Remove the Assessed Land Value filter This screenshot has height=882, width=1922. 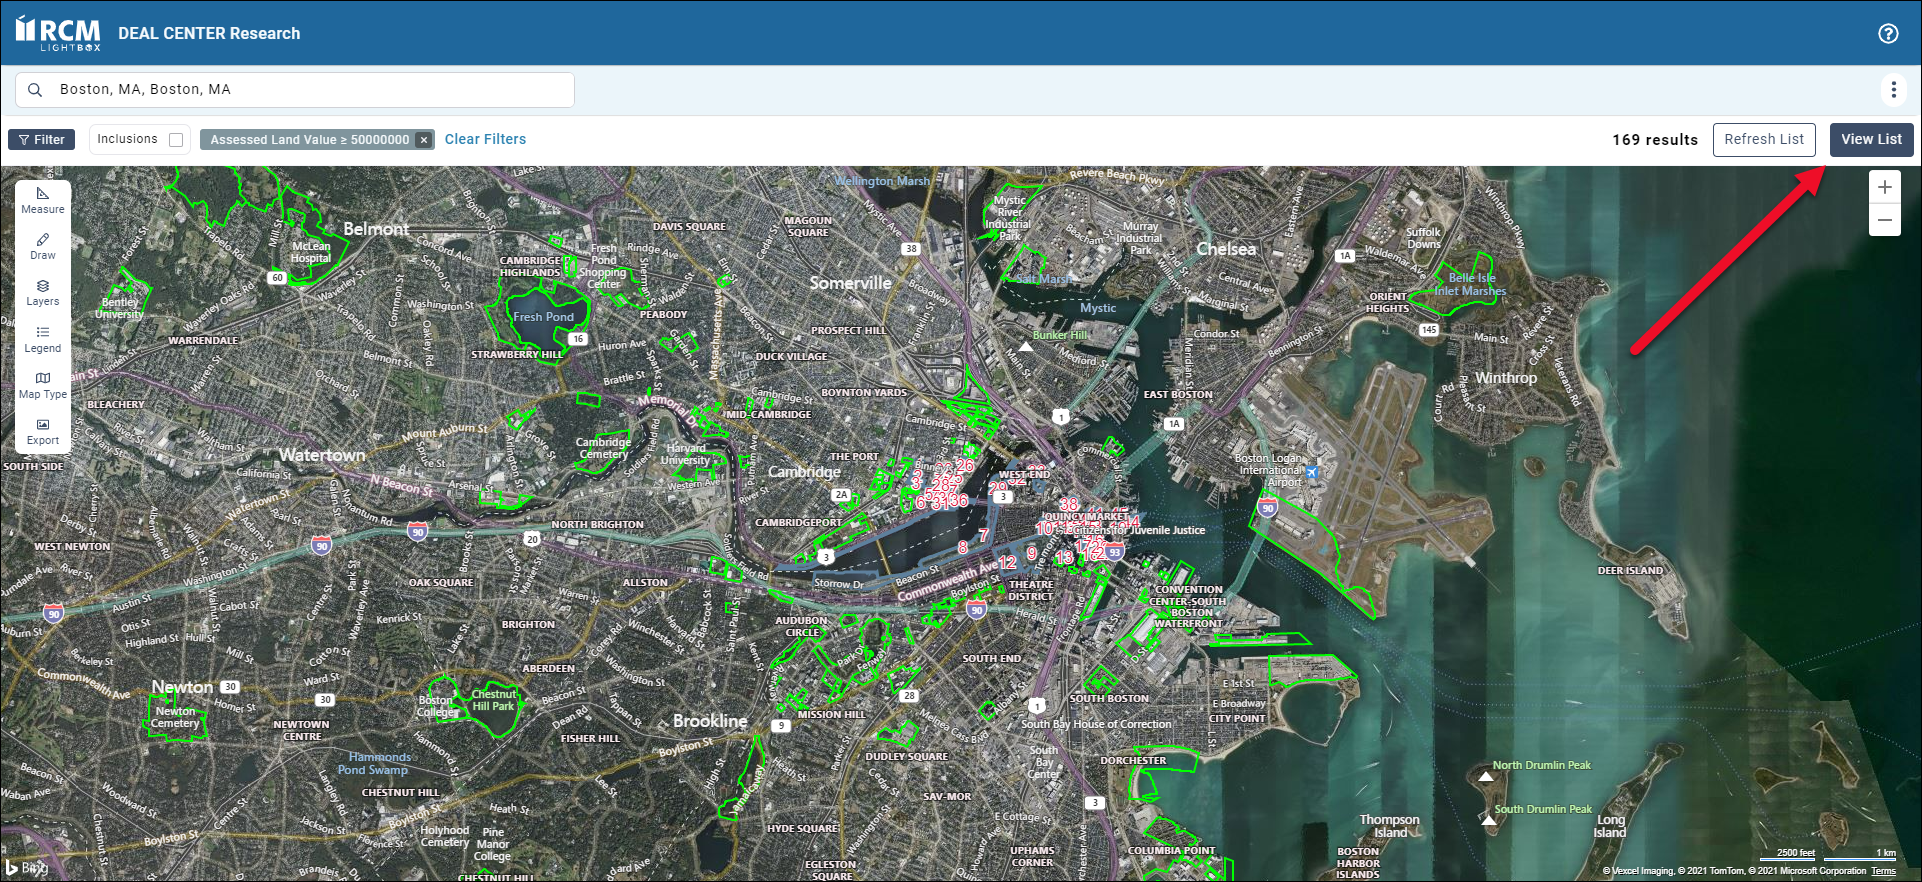pos(424,140)
